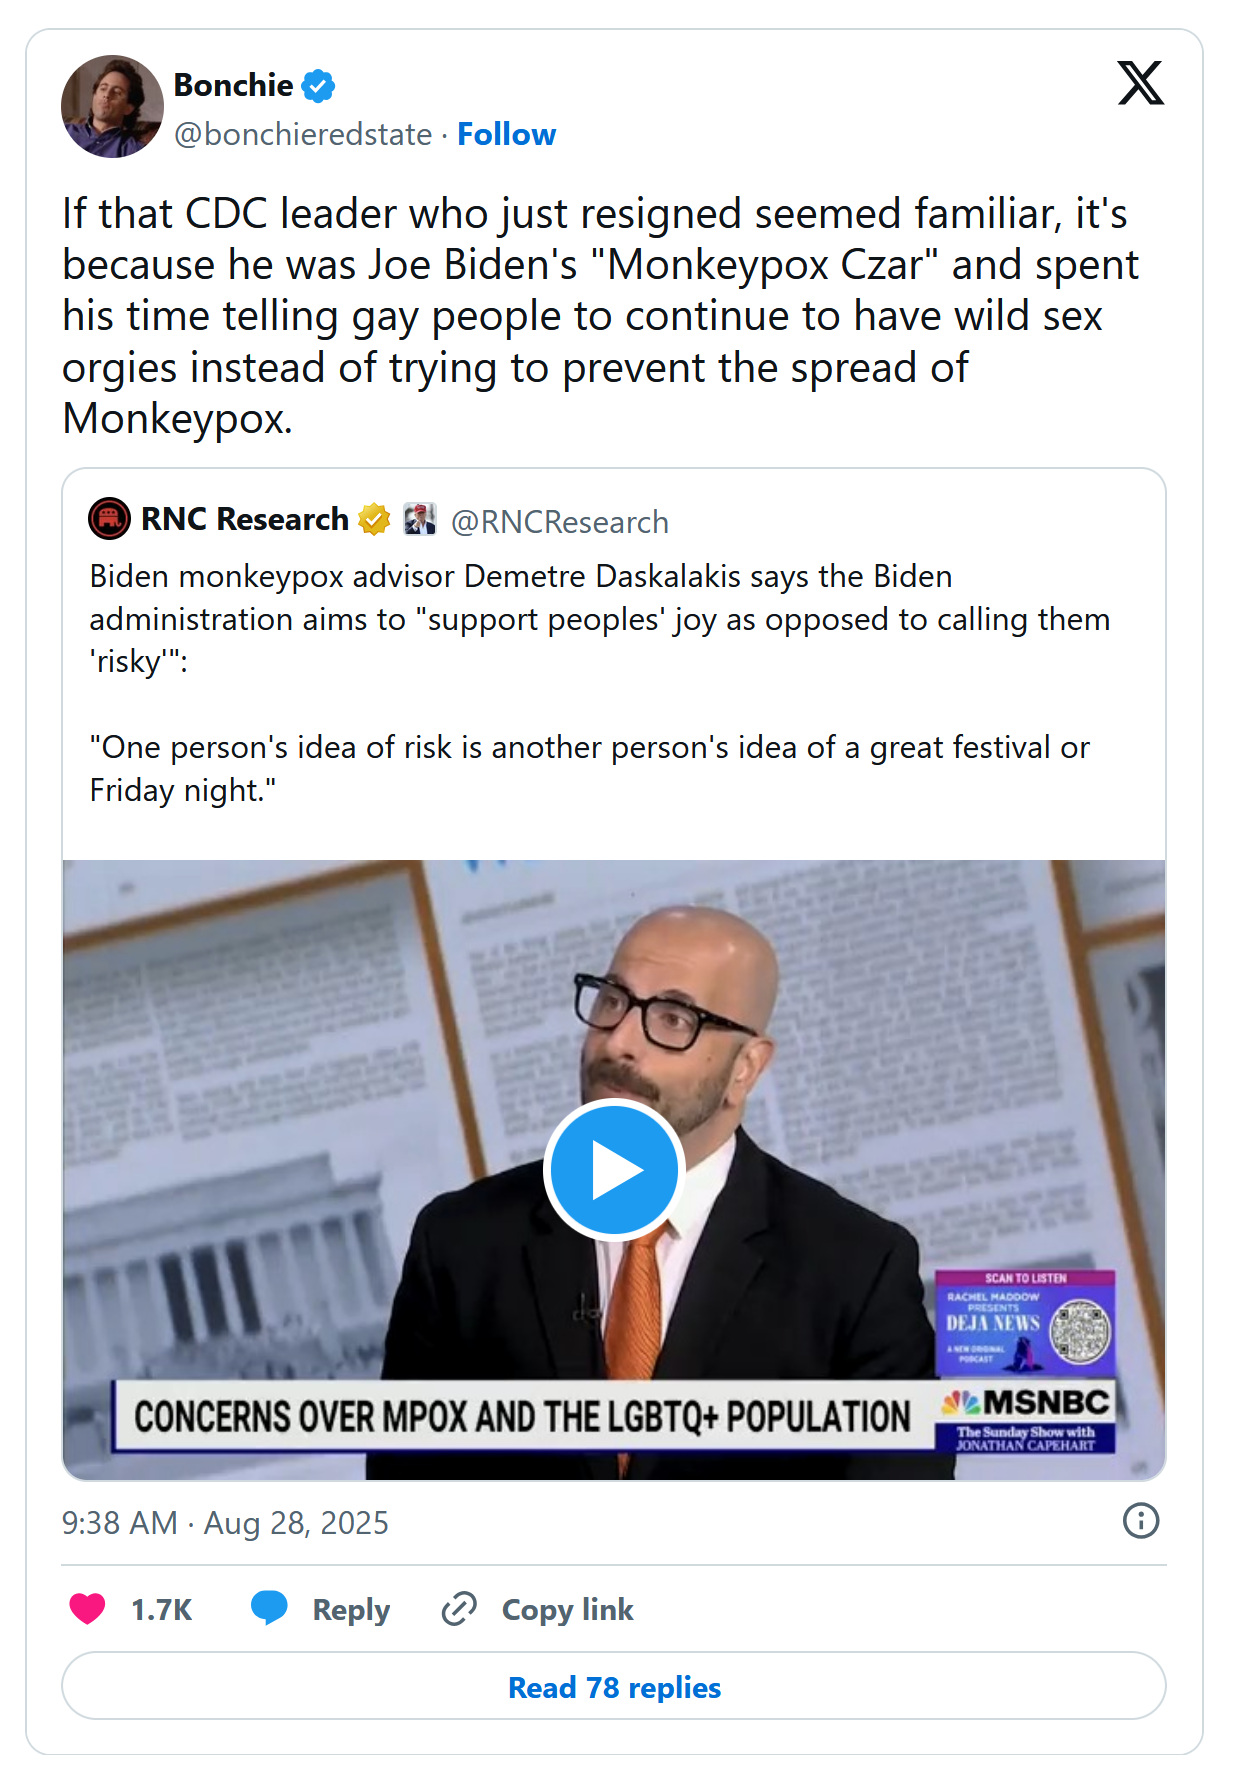Follow the @bonchieredstate account
1238x1774 pixels.
pyautogui.click(x=506, y=134)
